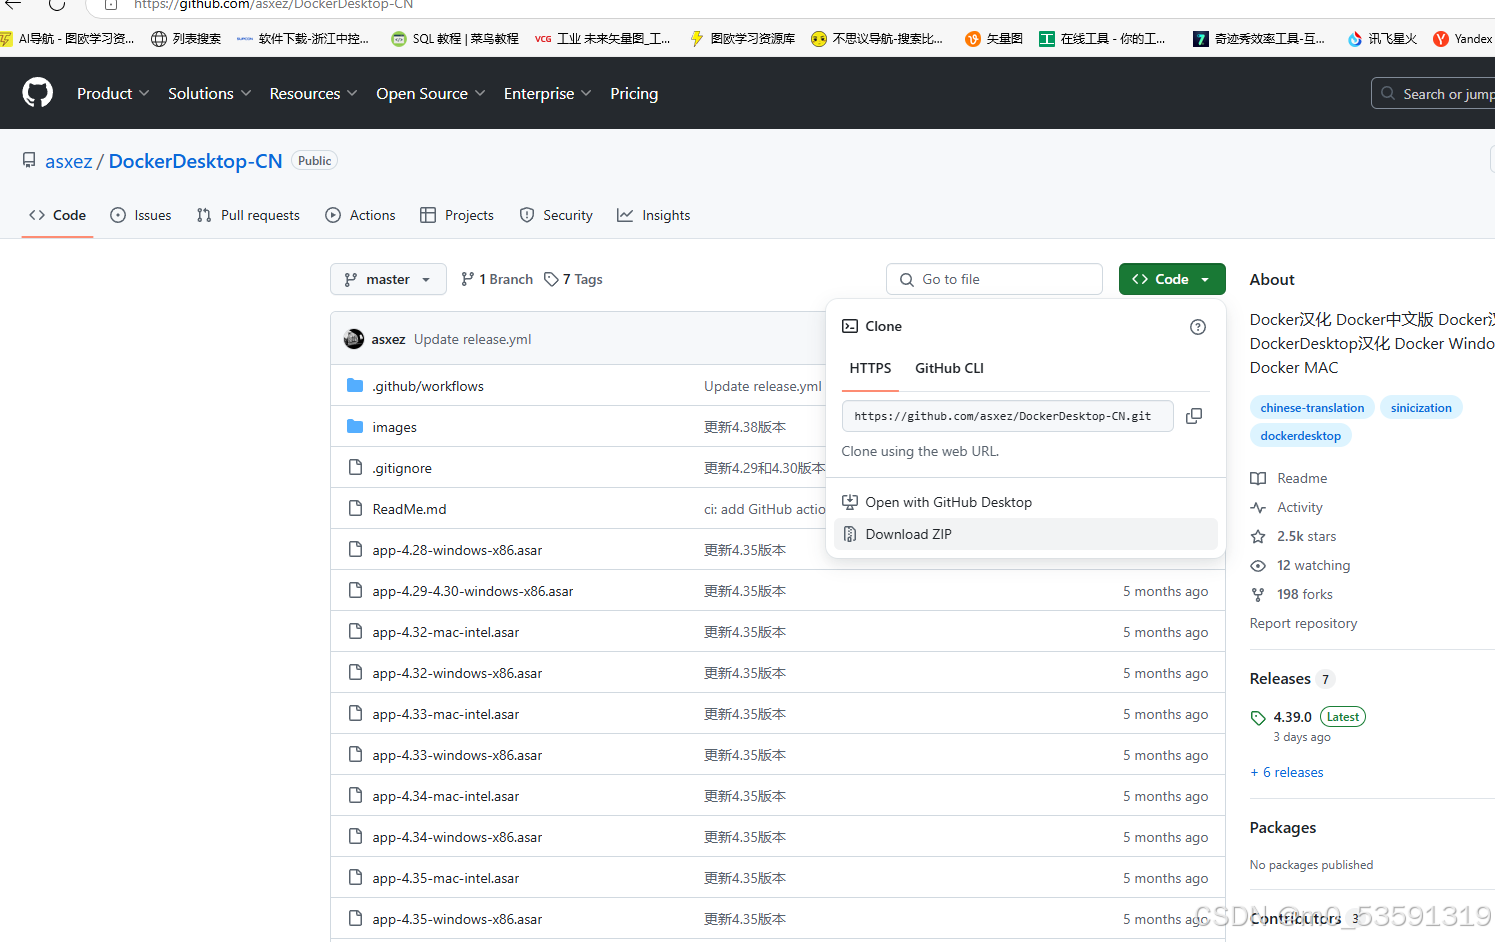The width and height of the screenshot is (1495, 942).
Task: Open app-4.35-mac-intel.asar file
Action: coord(446,878)
